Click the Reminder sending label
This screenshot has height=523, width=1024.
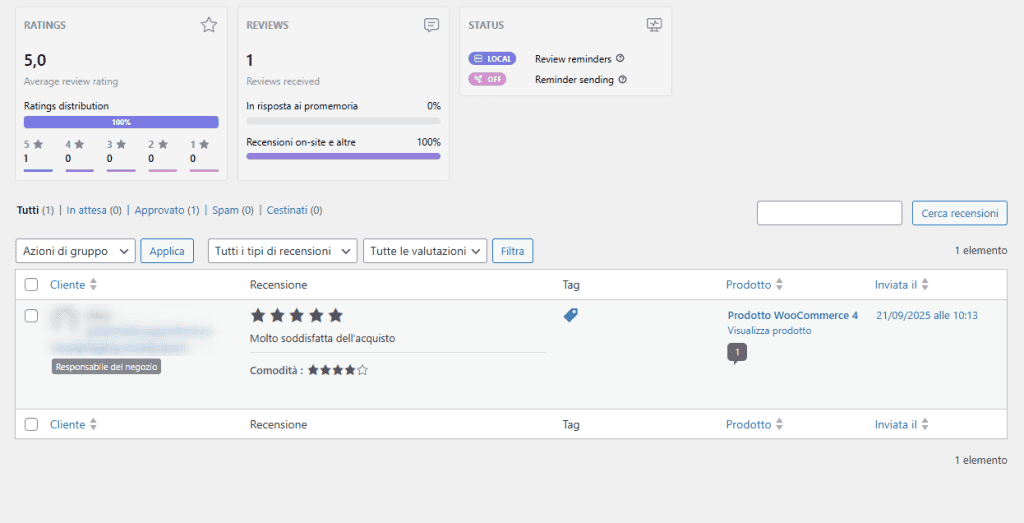click(x=574, y=80)
